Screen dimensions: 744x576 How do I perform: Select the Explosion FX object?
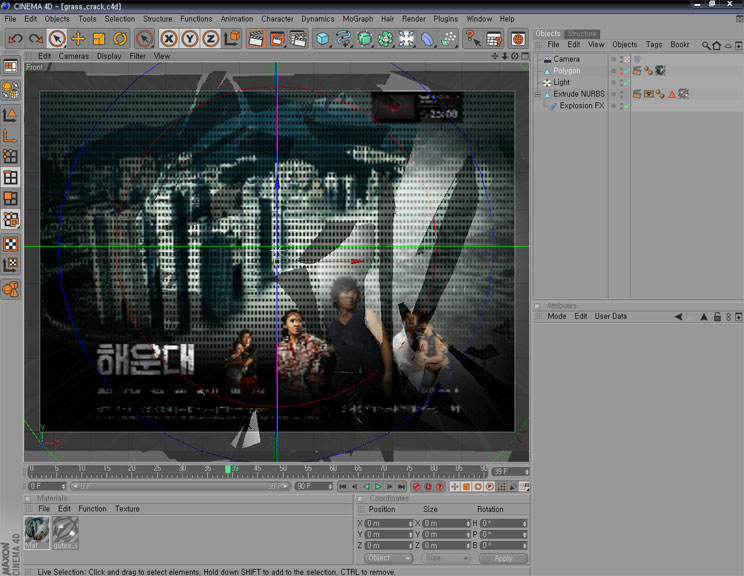point(582,105)
